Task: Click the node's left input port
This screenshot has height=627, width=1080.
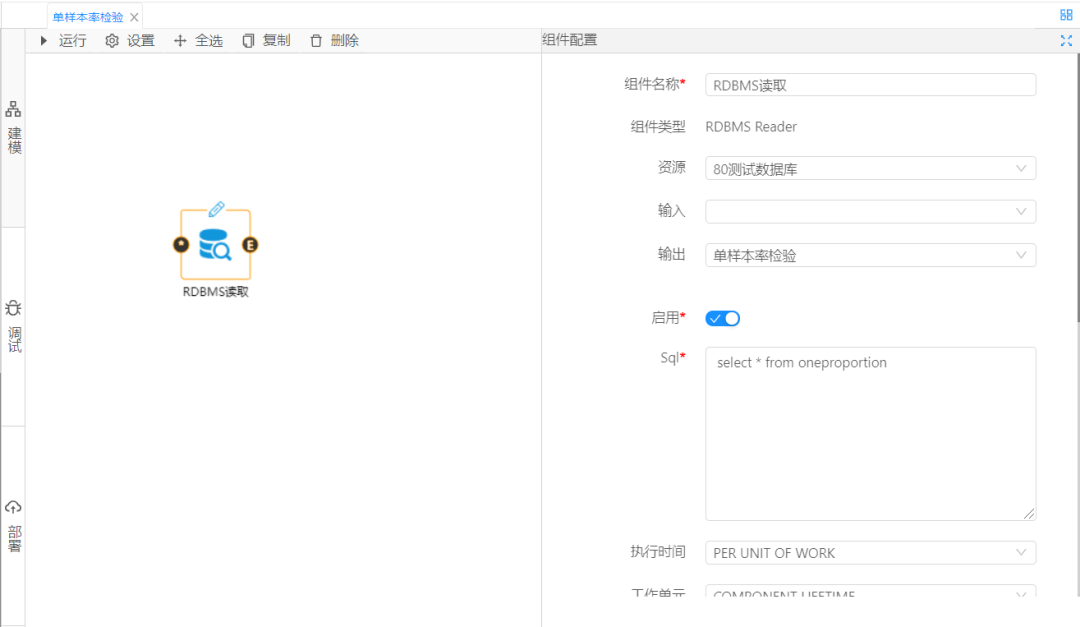Action: 180,245
